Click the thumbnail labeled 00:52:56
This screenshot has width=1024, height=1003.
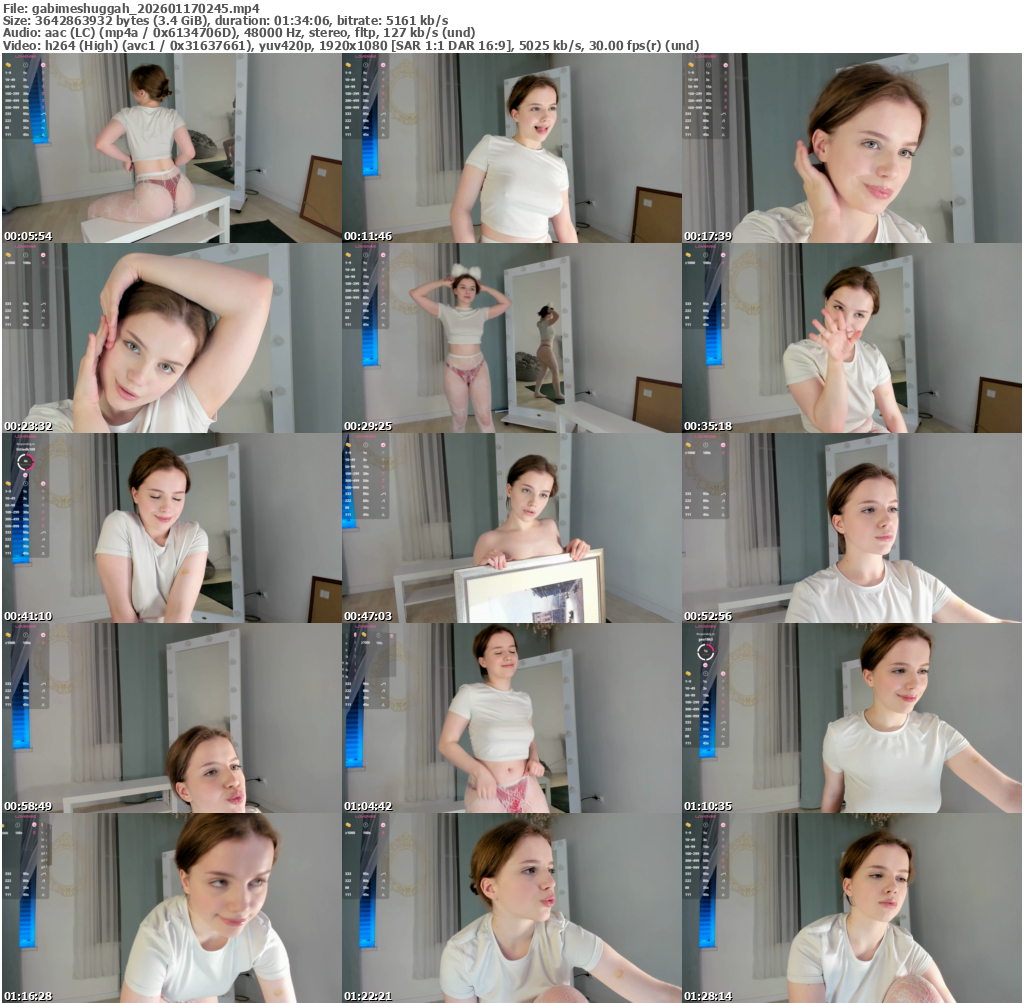point(851,528)
